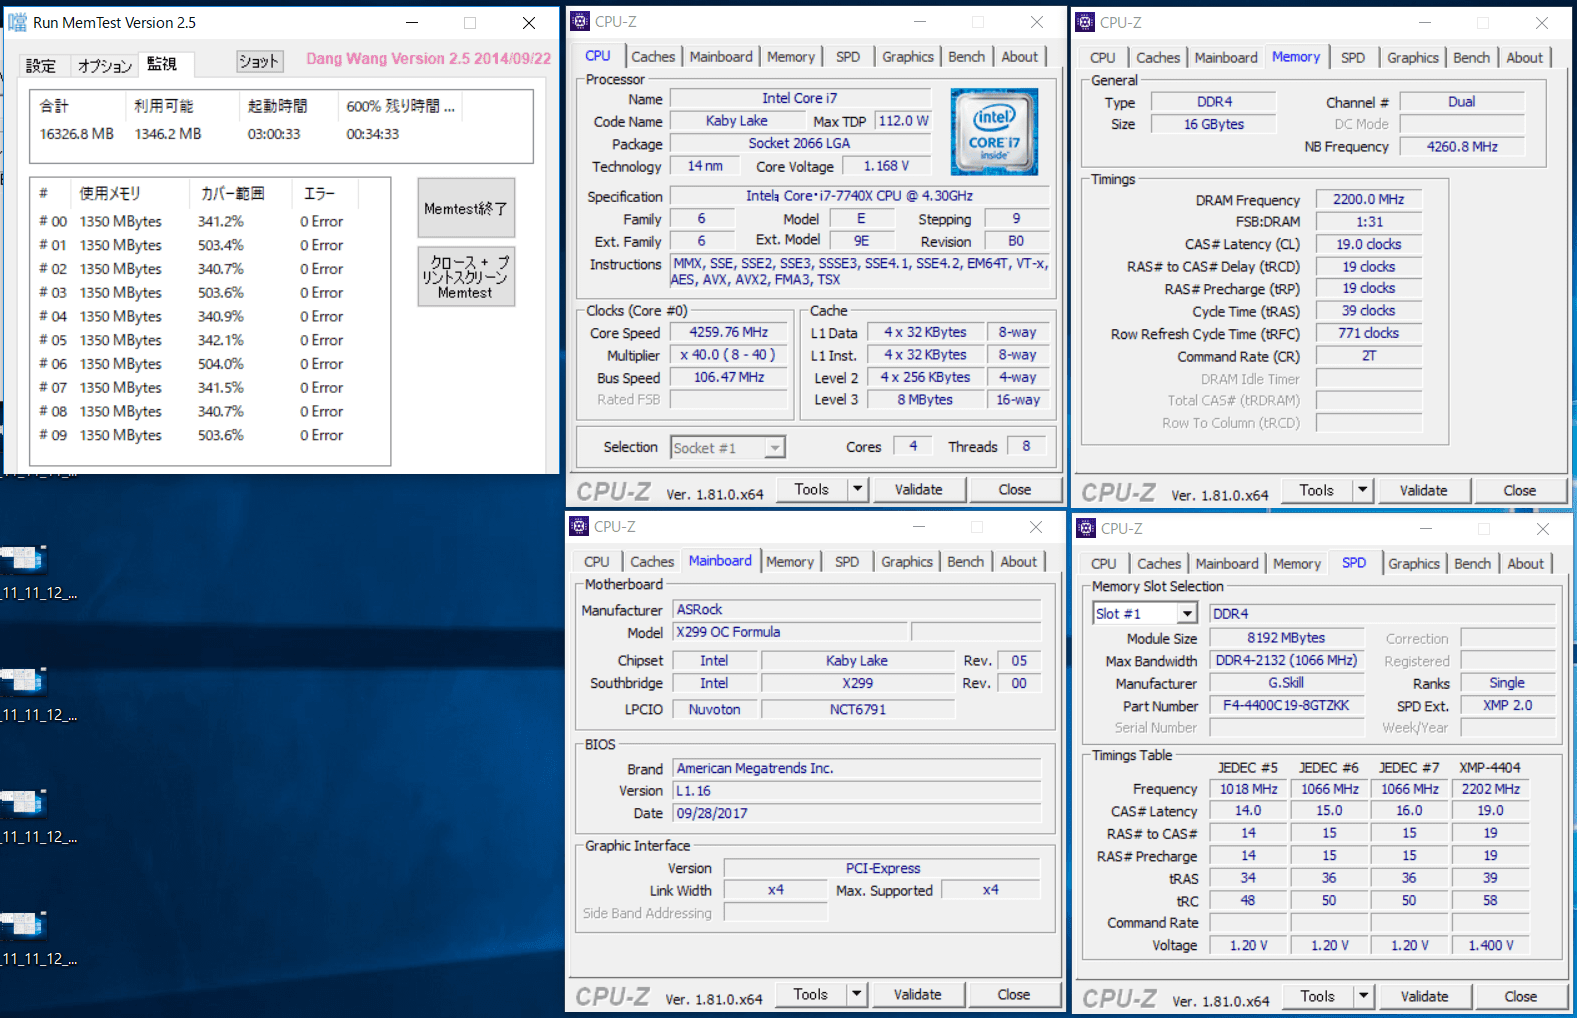Click Close in the Memory window
The width and height of the screenshot is (1577, 1018).
click(1519, 490)
